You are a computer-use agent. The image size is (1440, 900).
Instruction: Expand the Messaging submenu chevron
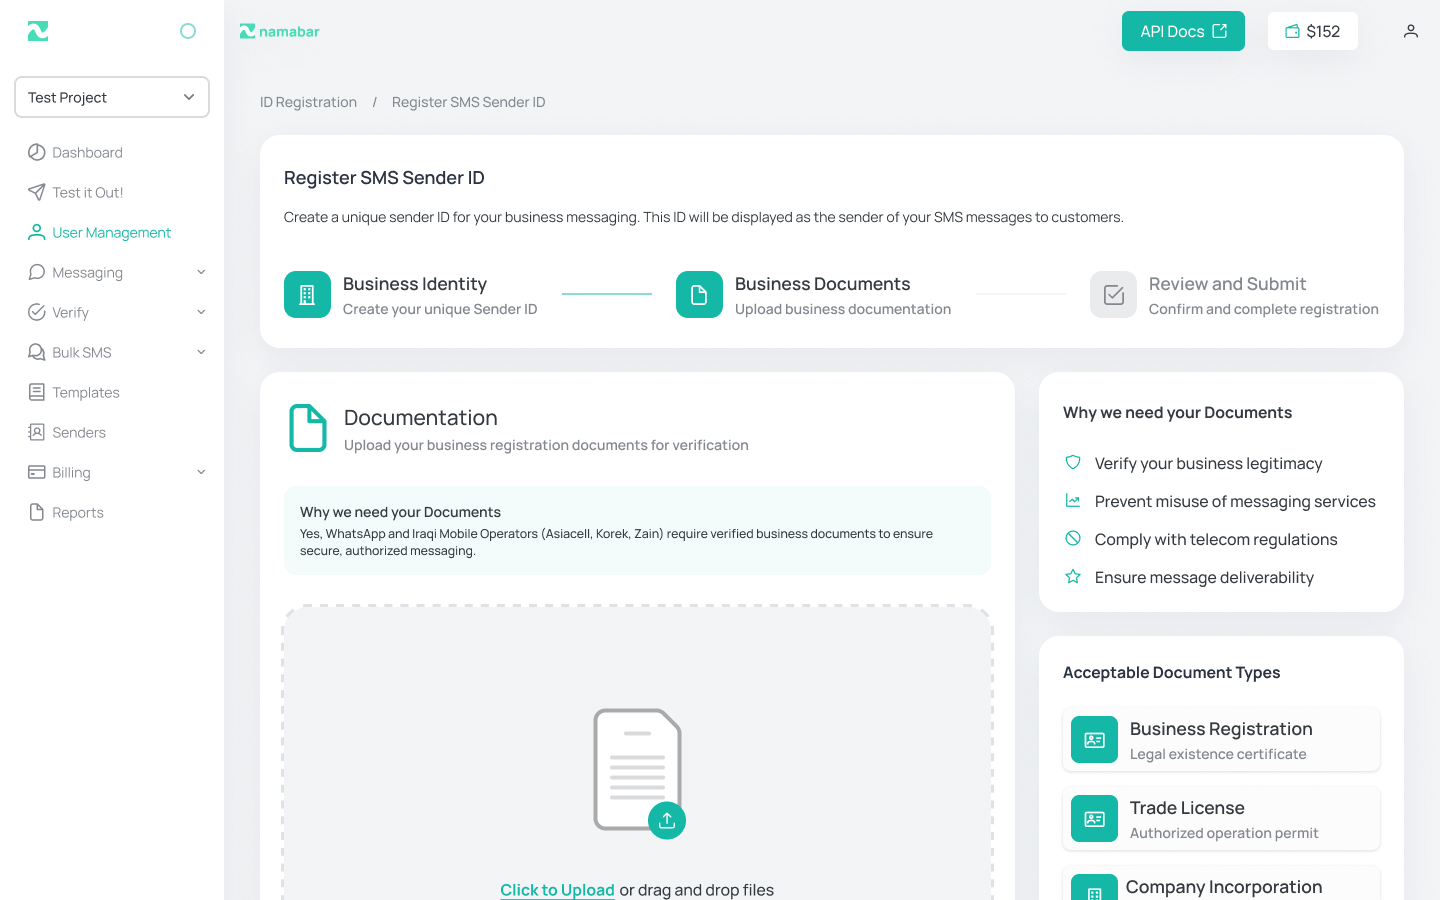click(201, 272)
